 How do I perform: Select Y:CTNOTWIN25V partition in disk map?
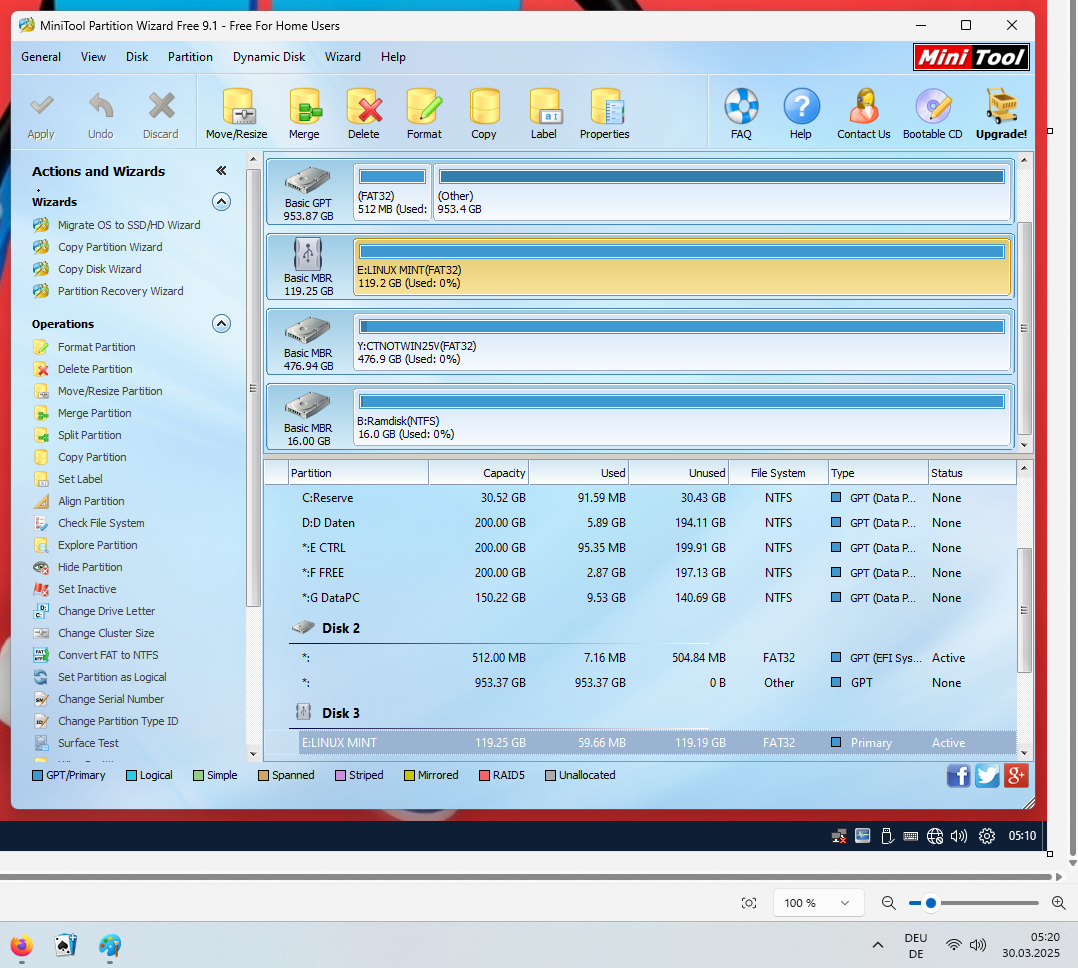click(681, 342)
